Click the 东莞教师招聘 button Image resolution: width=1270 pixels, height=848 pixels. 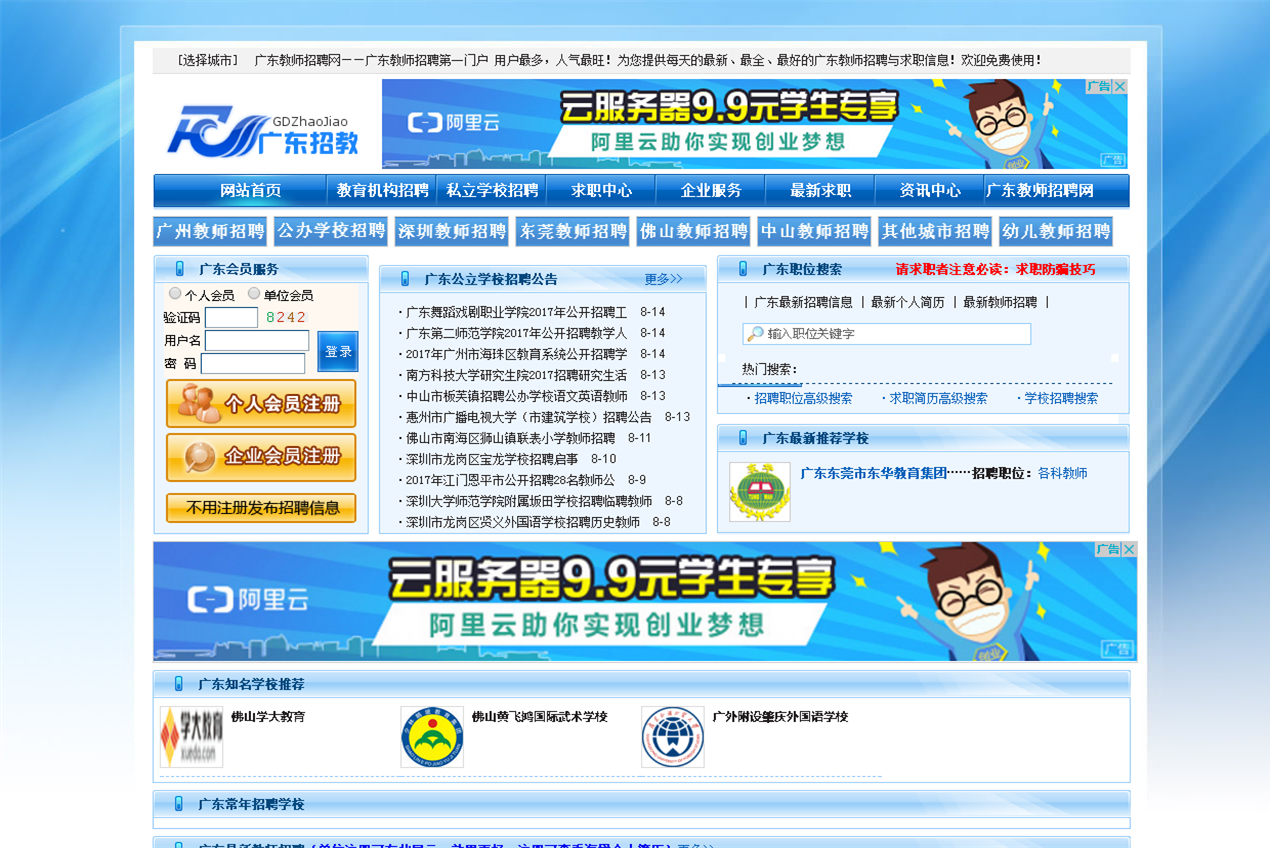[x=573, y=231]
